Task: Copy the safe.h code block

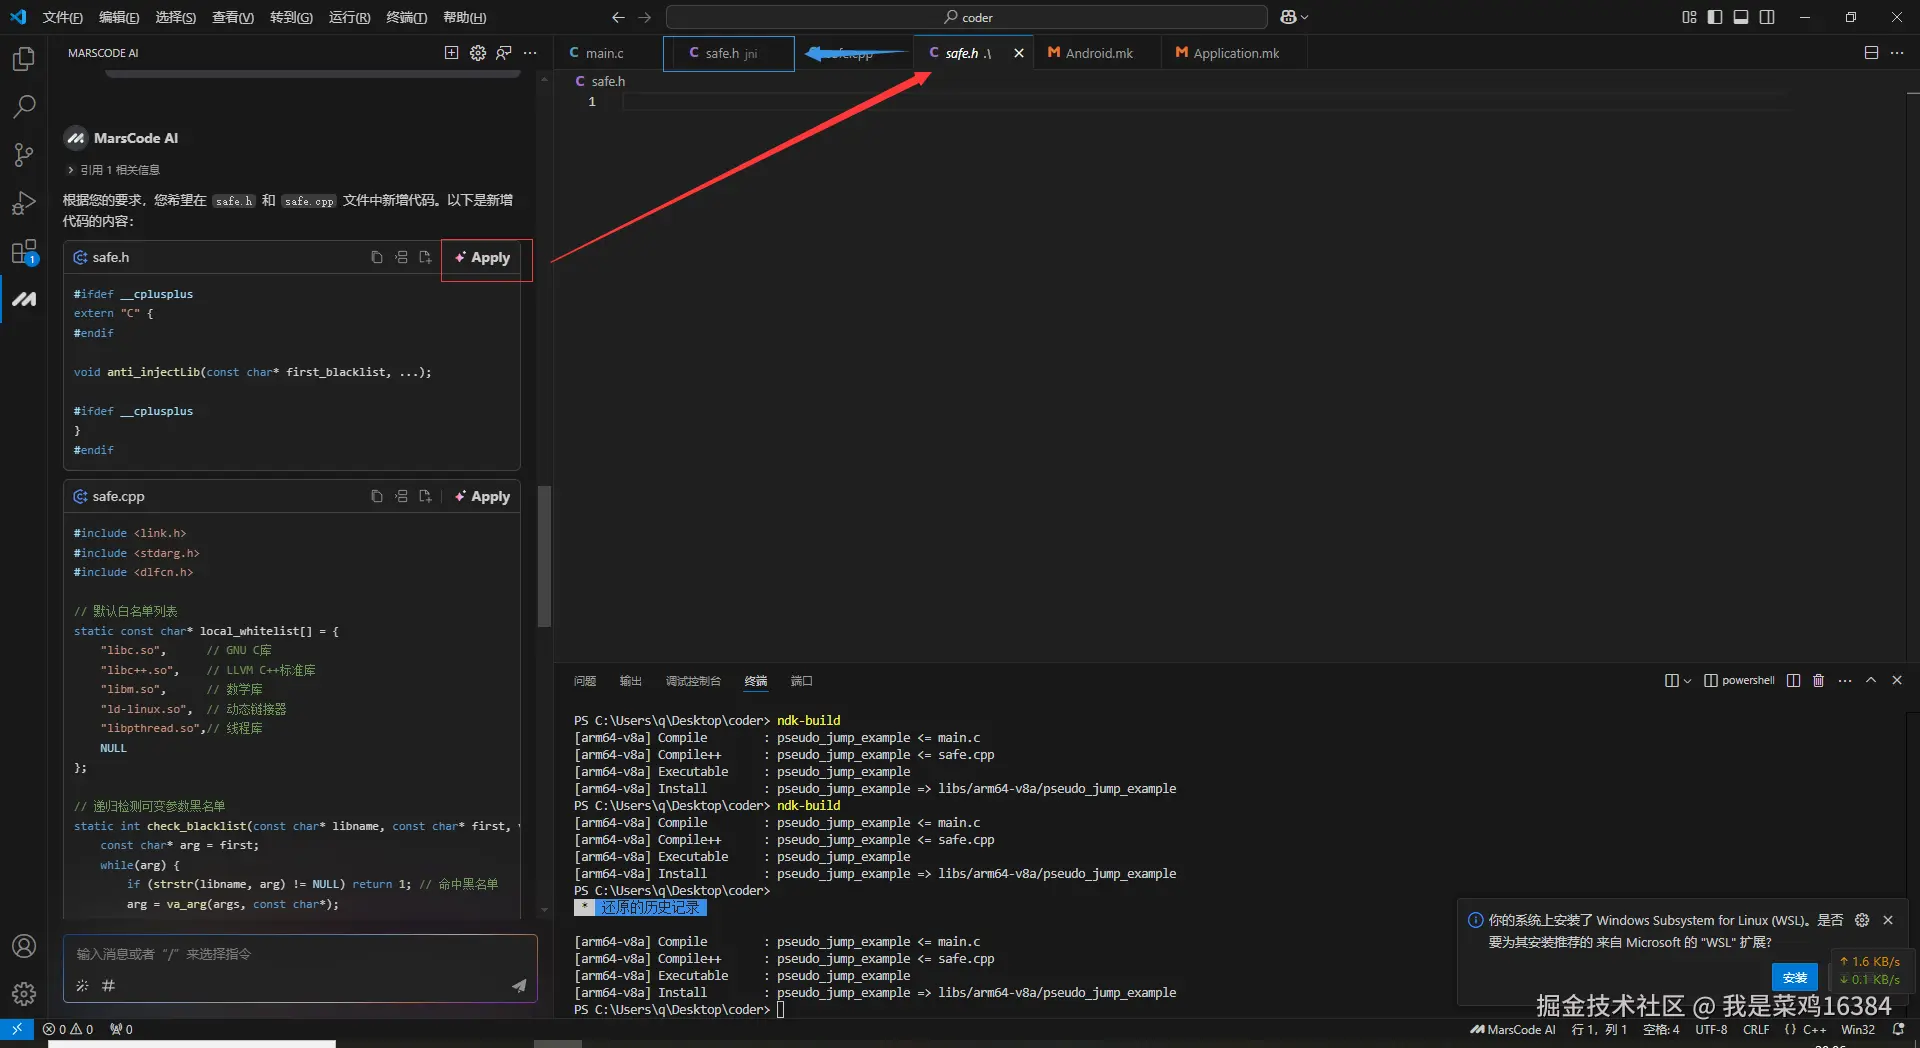Action: click(377, 257)
